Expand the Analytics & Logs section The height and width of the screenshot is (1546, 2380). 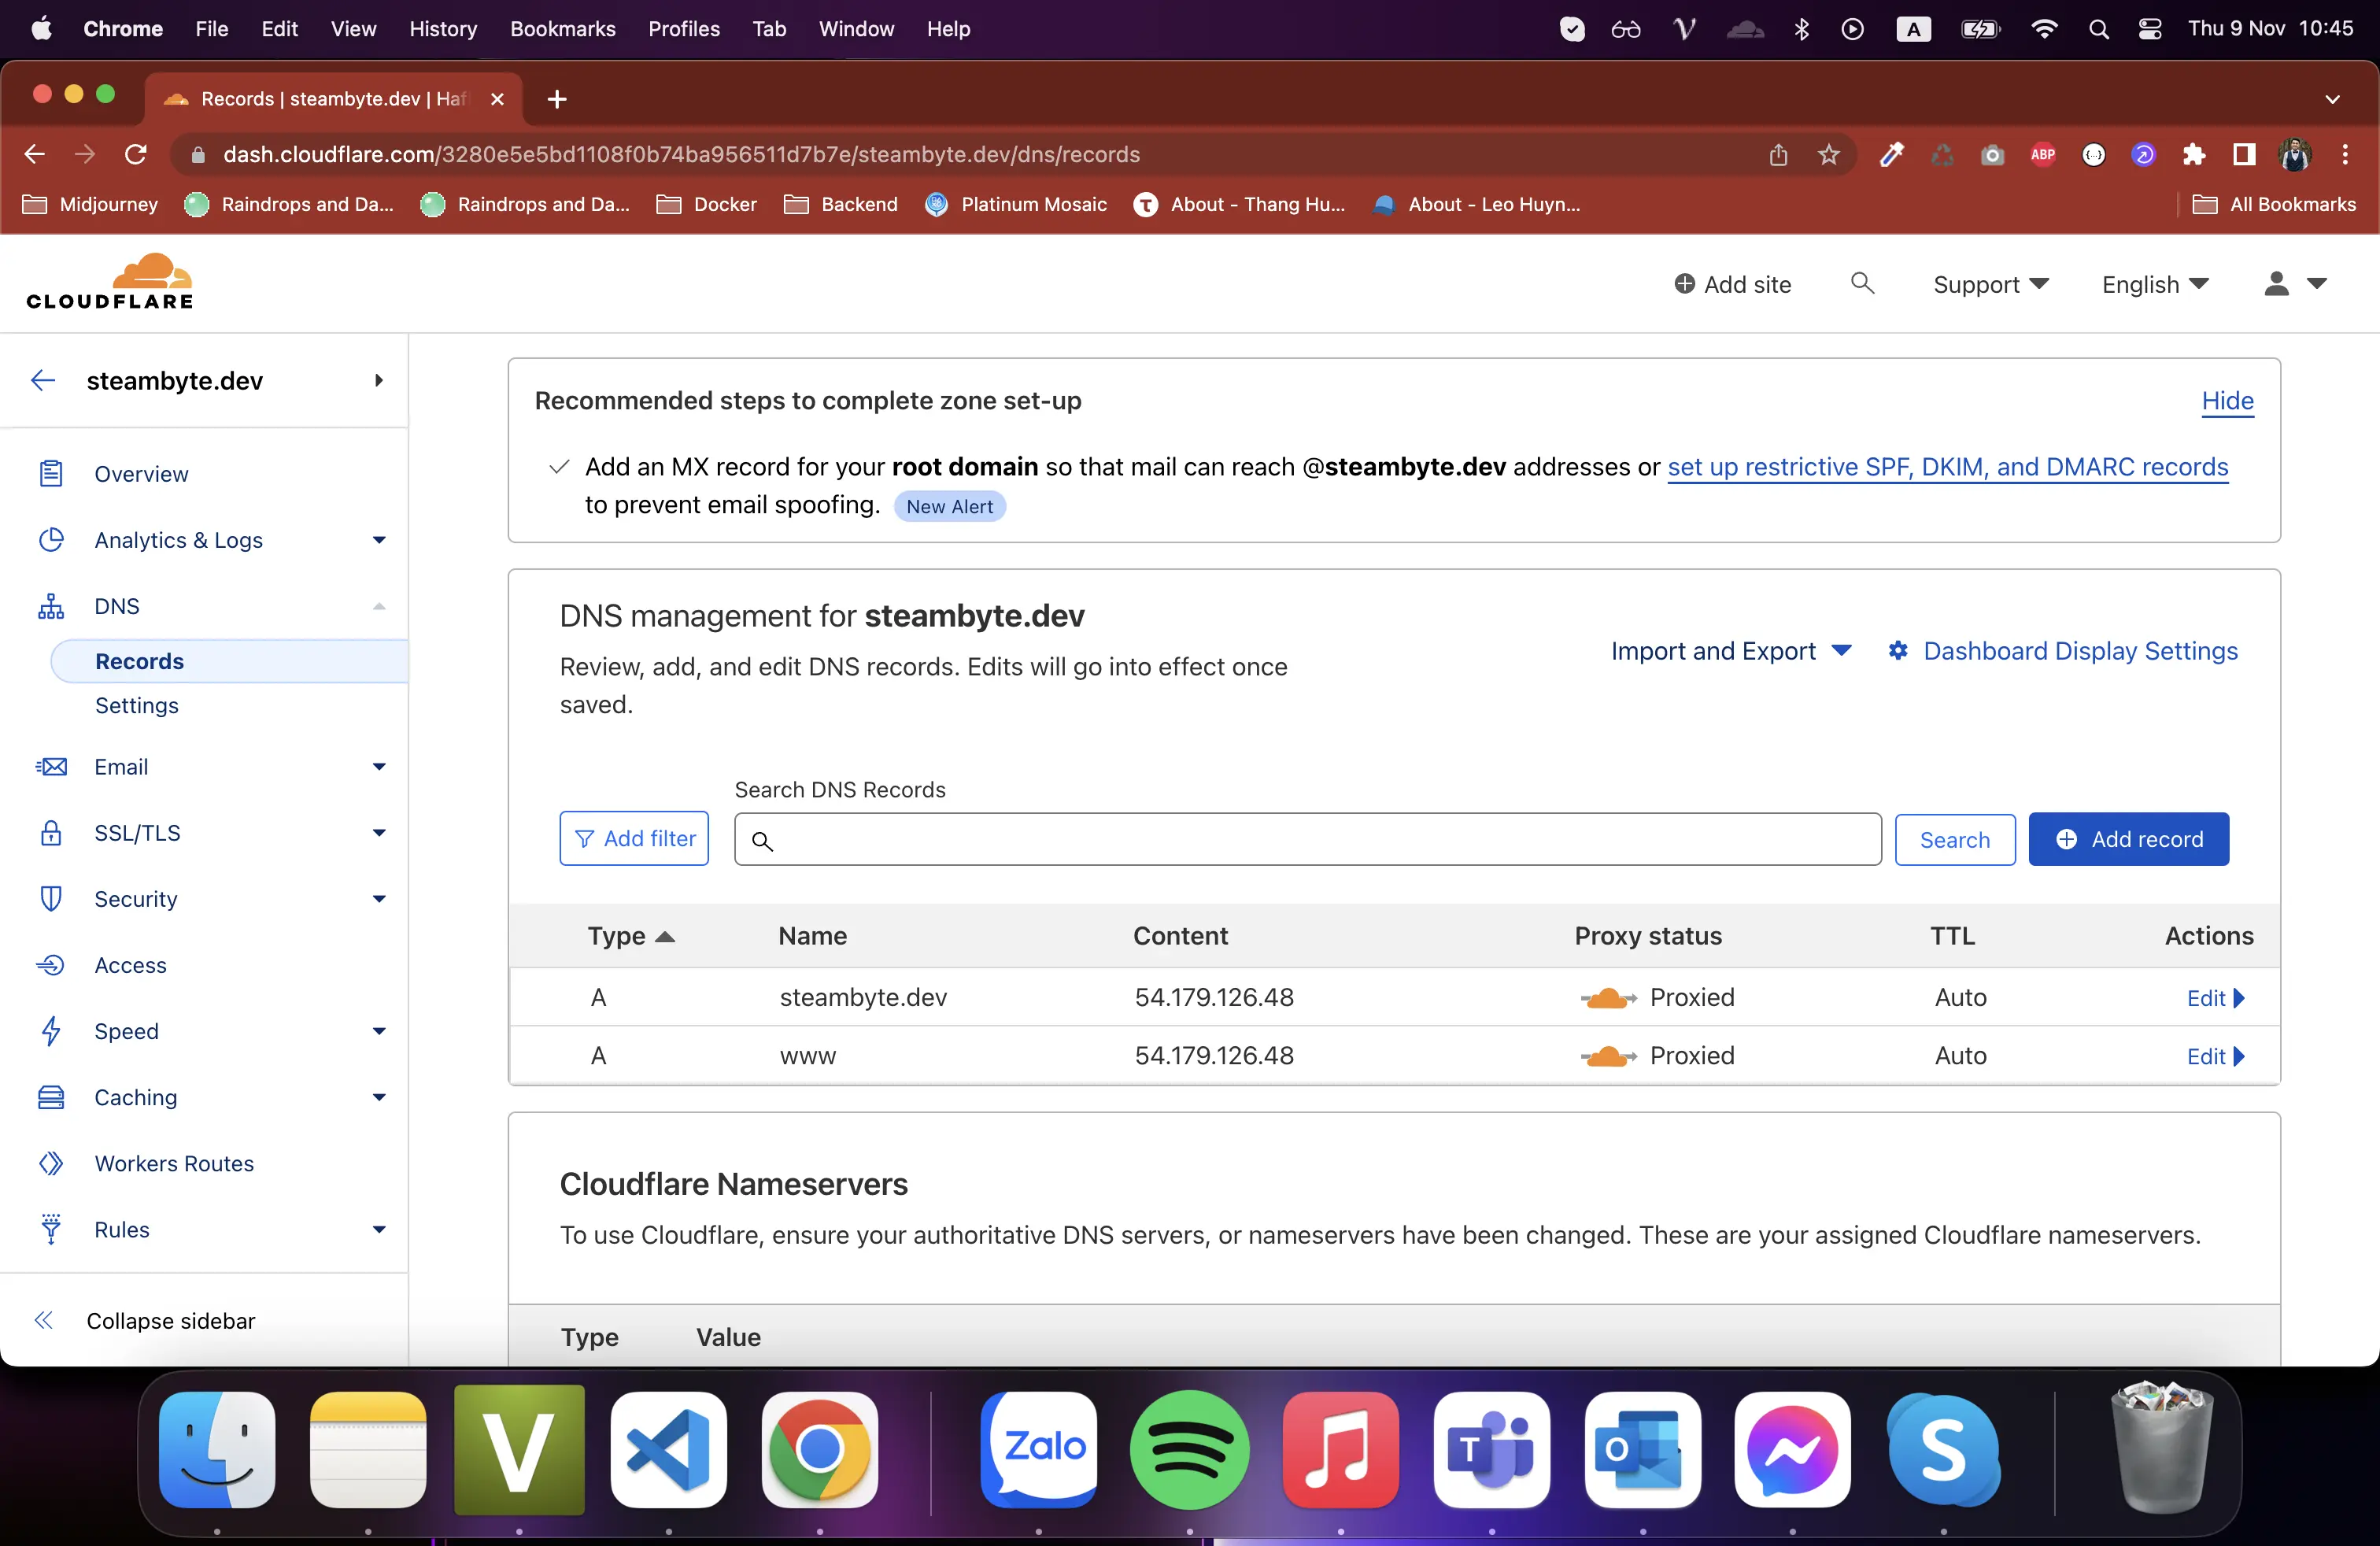point(379,540)
